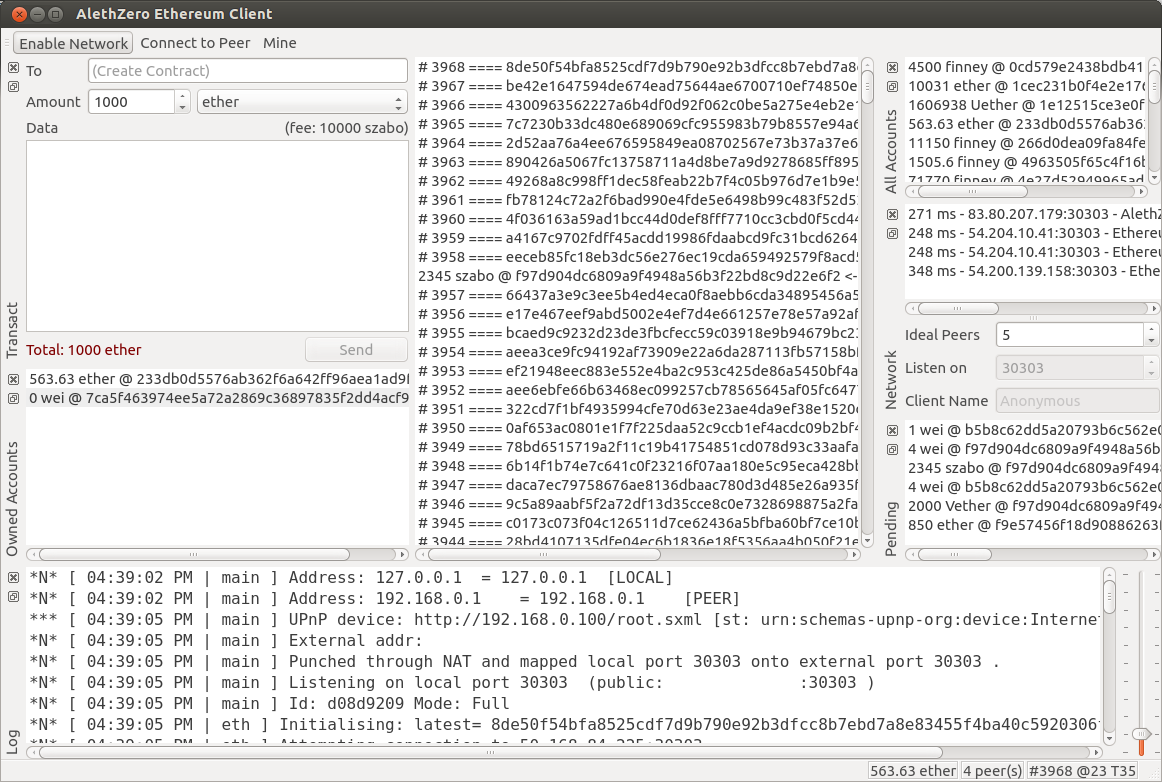Toggle Mine in the toolbar
The width and height of the screenshot is (1162, 782).
[279, 43]
